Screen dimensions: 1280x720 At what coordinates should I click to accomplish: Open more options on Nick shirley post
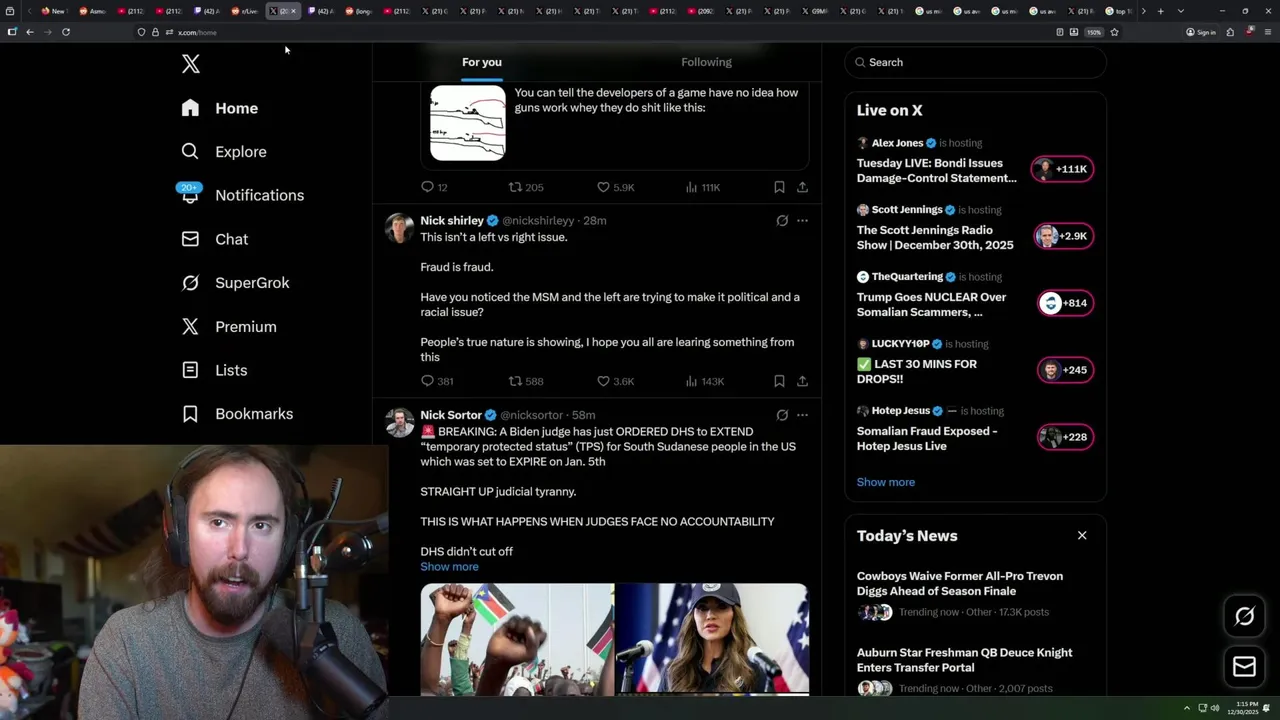pyautogui.click(x=802, y=220)
